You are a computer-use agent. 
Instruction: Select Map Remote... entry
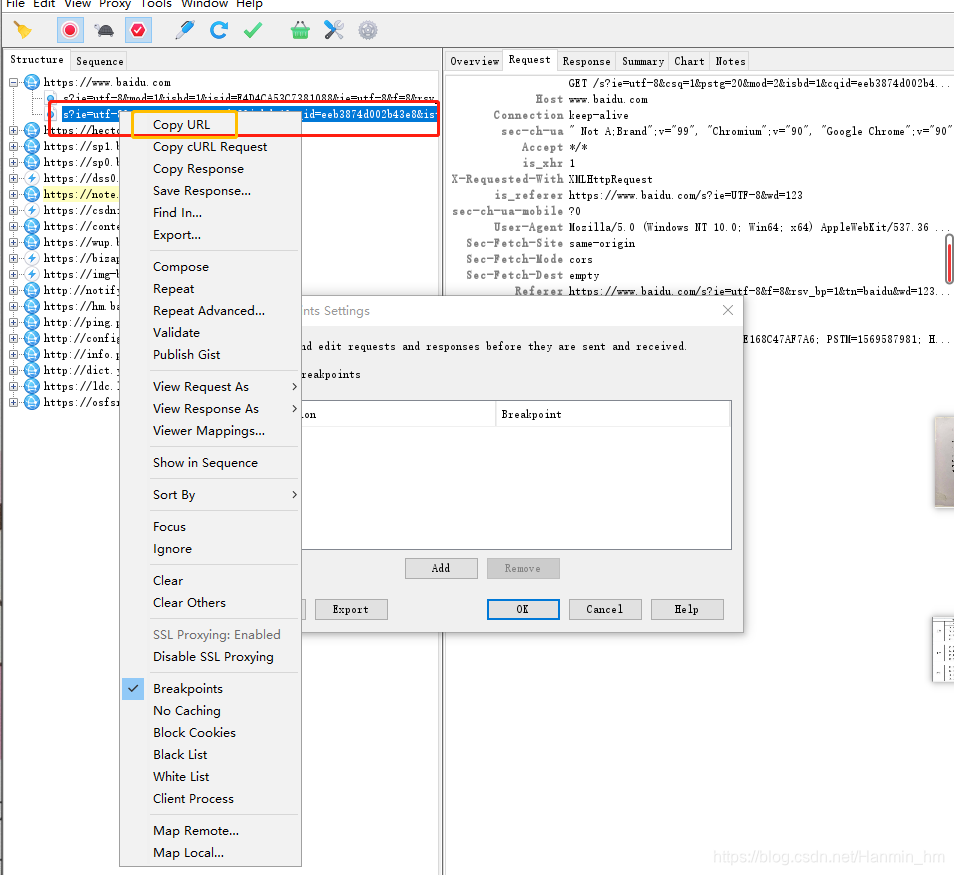196,831
